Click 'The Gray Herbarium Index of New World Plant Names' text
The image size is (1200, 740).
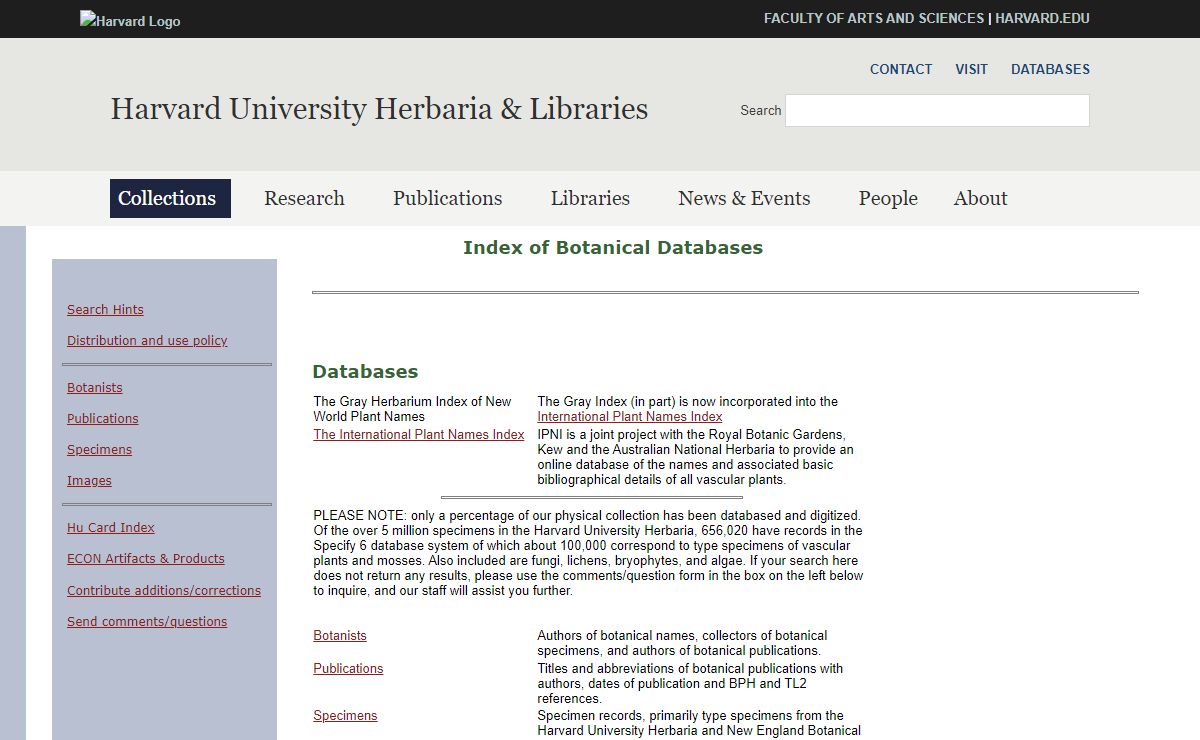click(x=412, y=409)
